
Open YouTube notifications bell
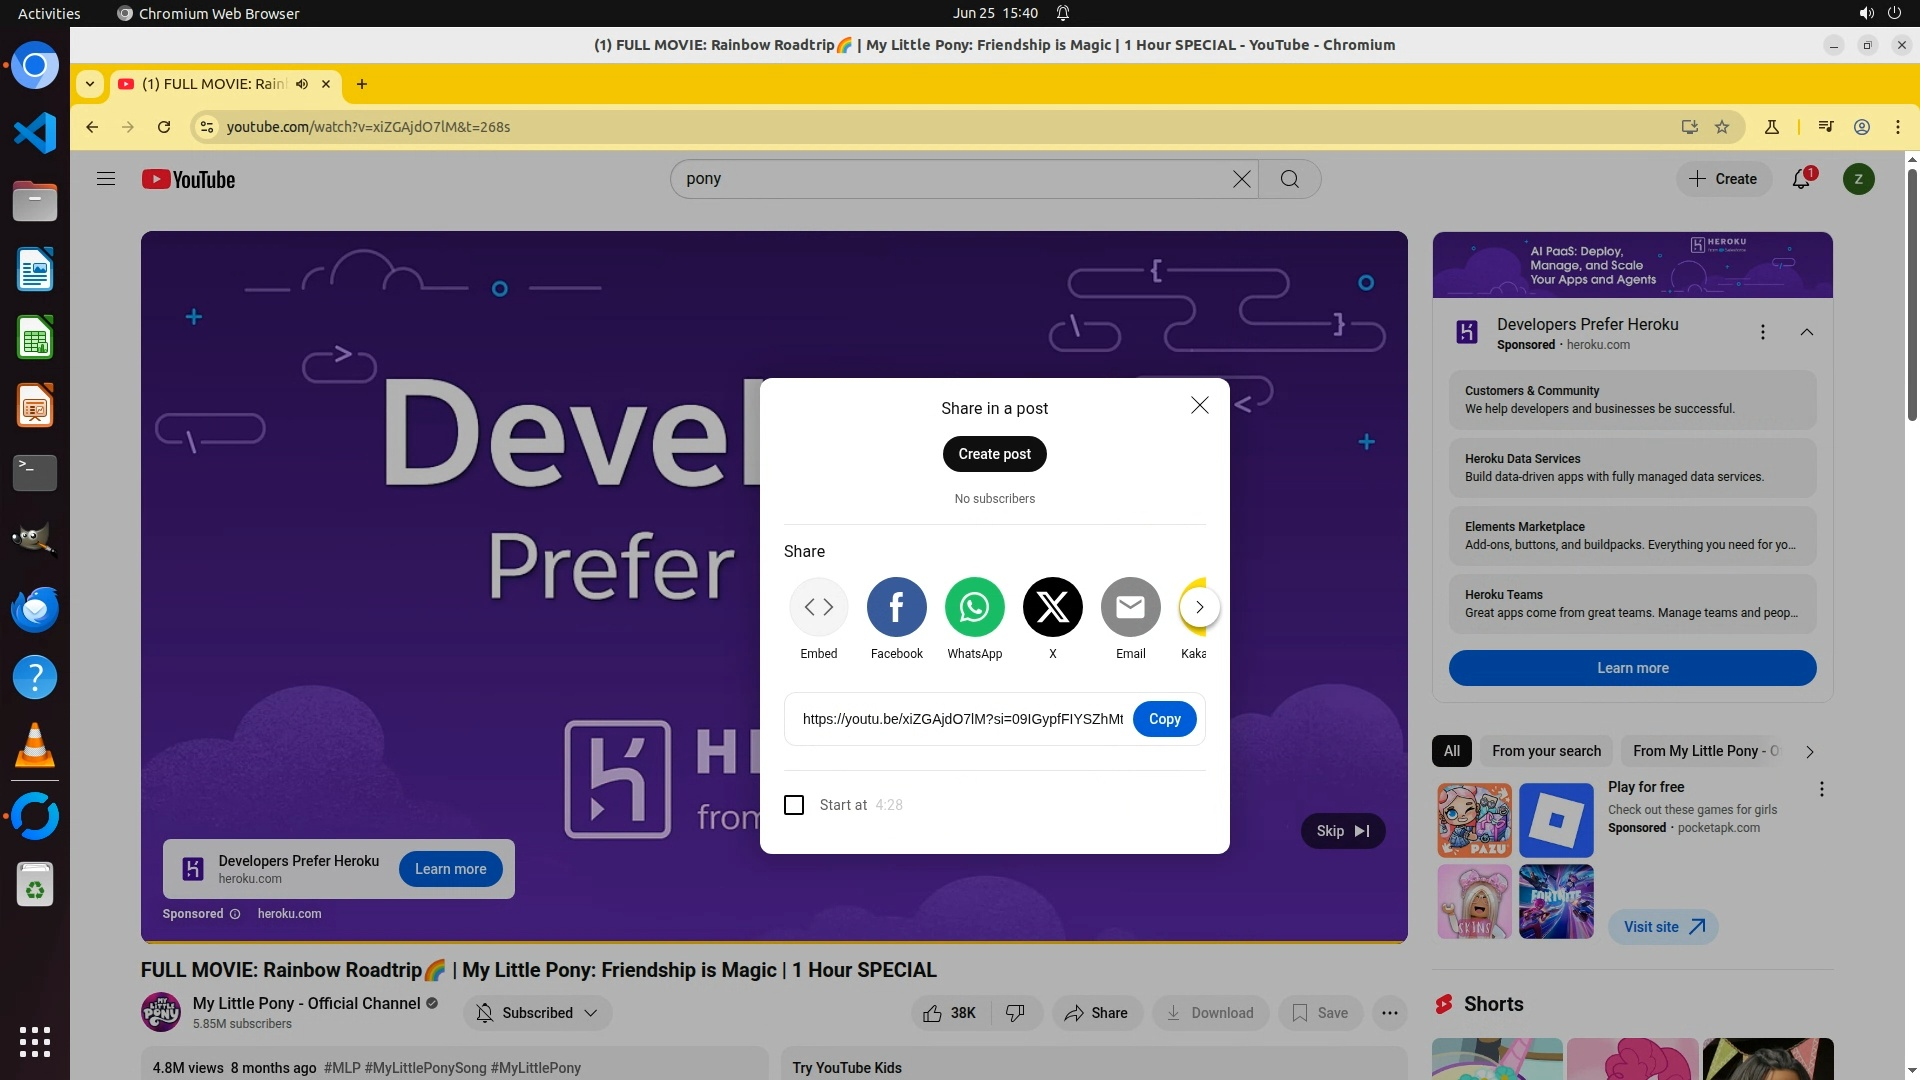[1801, 179]
